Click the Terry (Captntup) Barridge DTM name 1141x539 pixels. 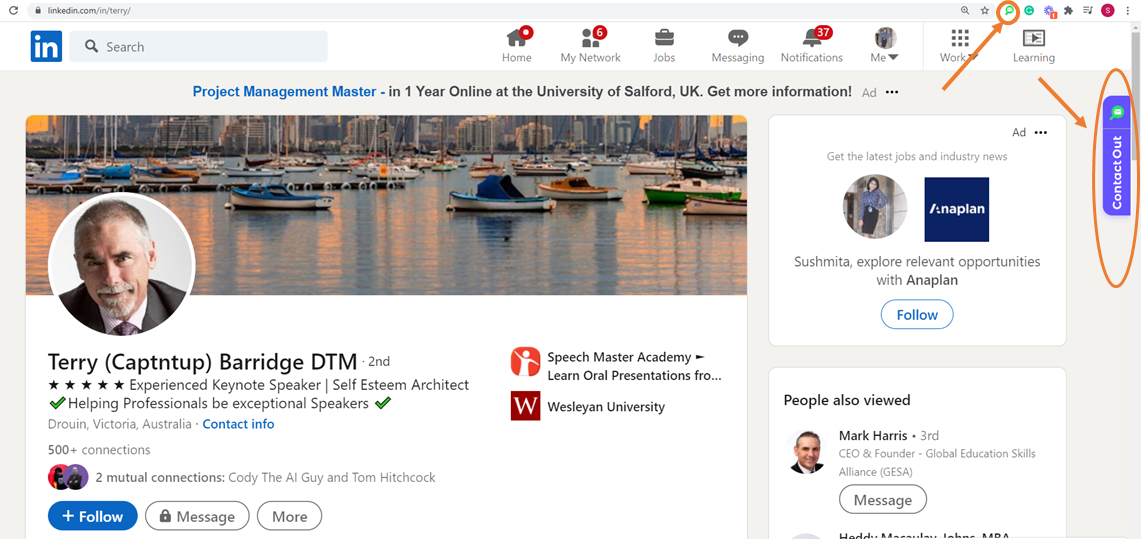click(x=202, y=362)
